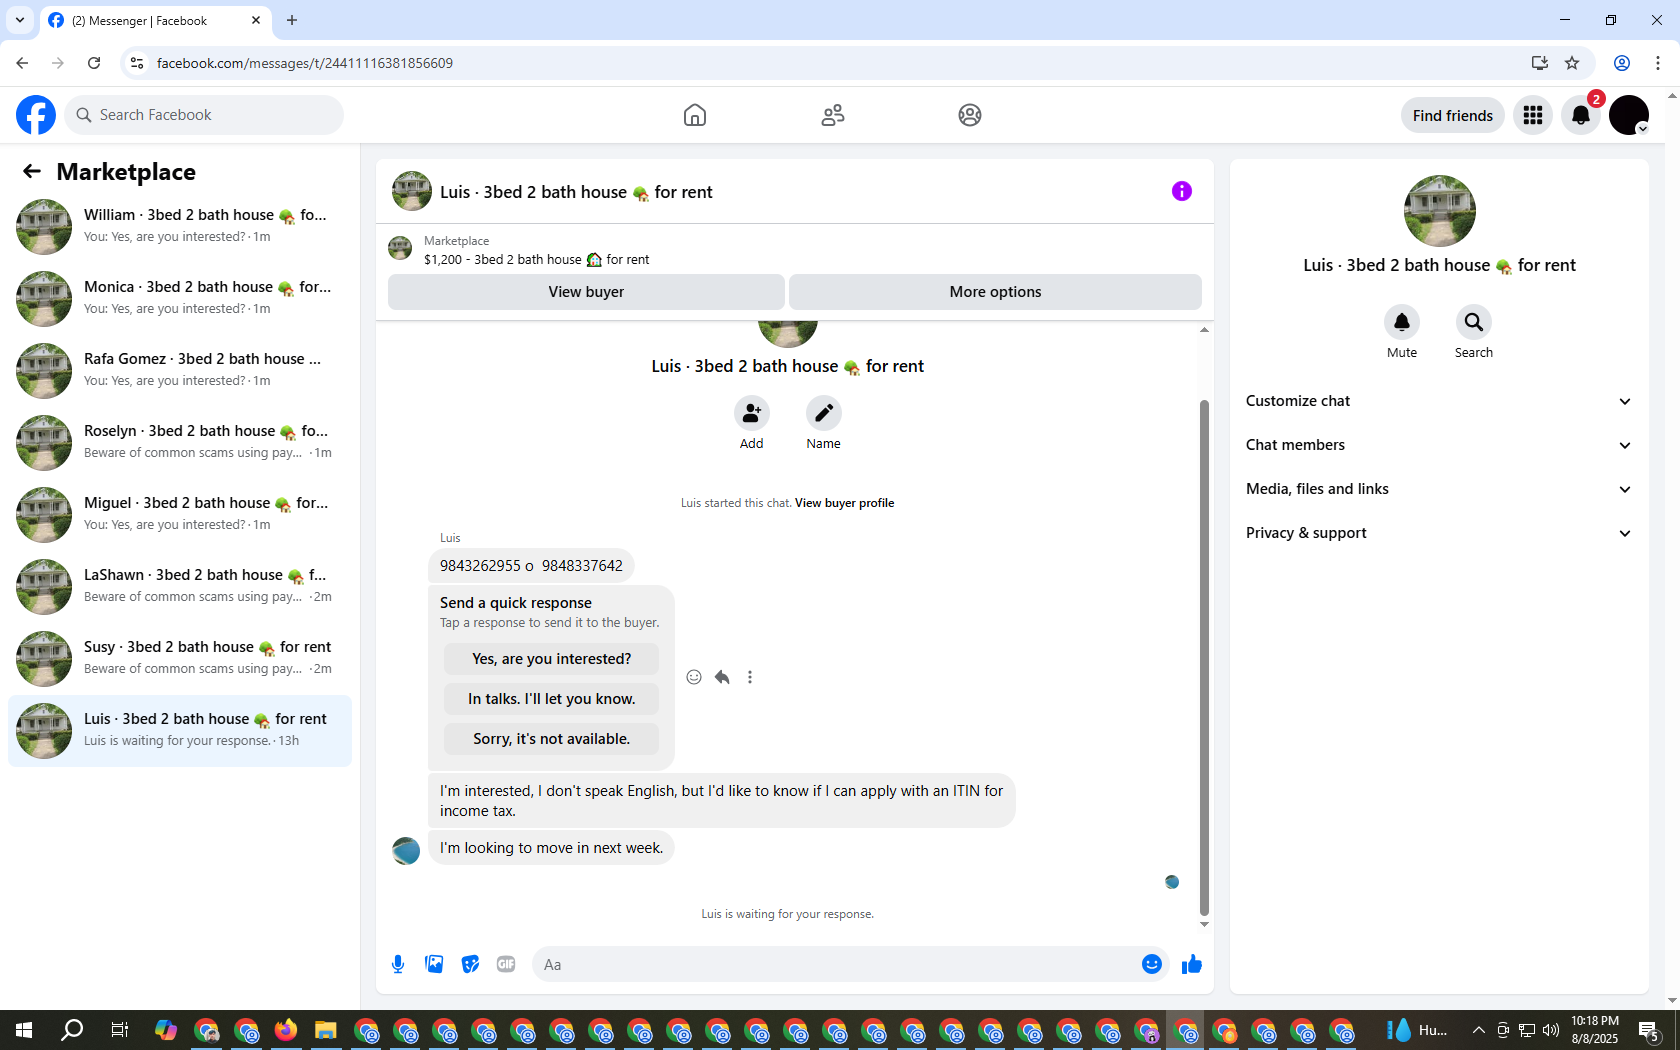1680x1050 pixels.
Task: Click the reply arrow beside quick response
Action: click(722, 677)
